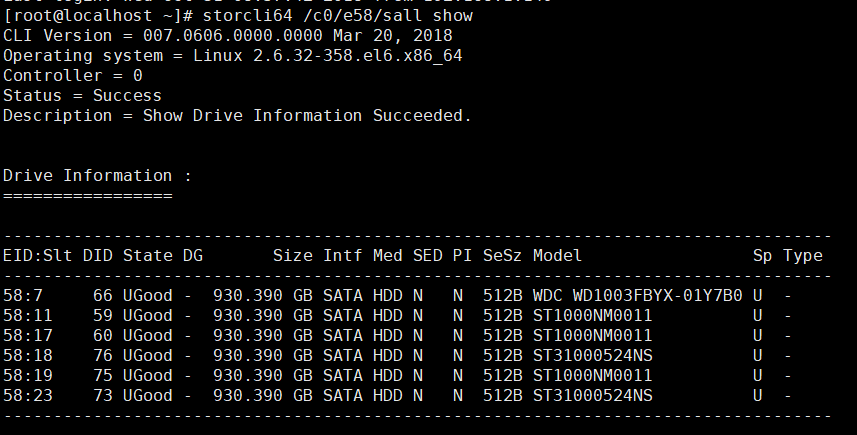
Task: Click the EID:Slt column header
Action: (38, 256)
